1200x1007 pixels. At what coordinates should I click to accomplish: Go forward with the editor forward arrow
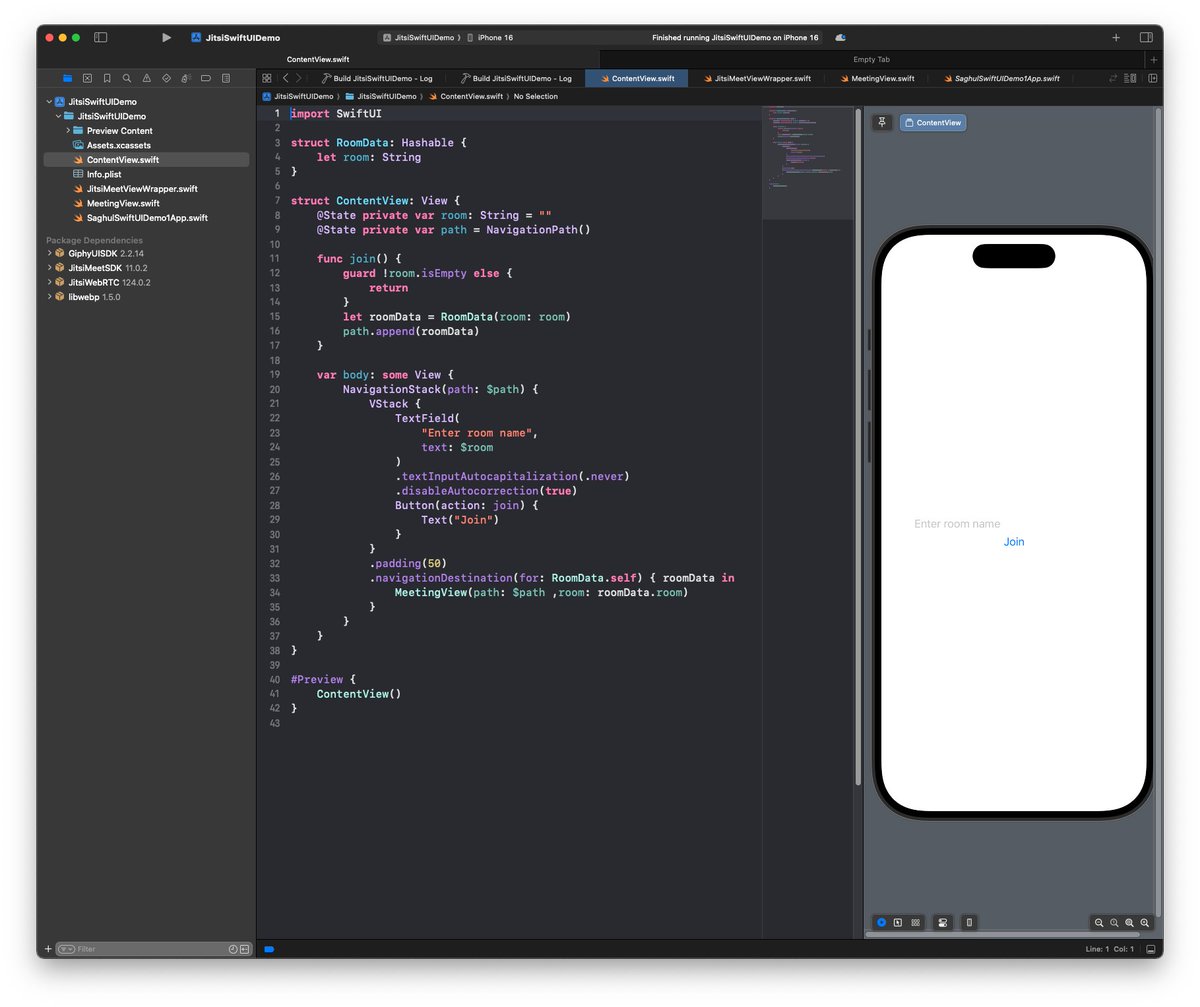(298, 78)
